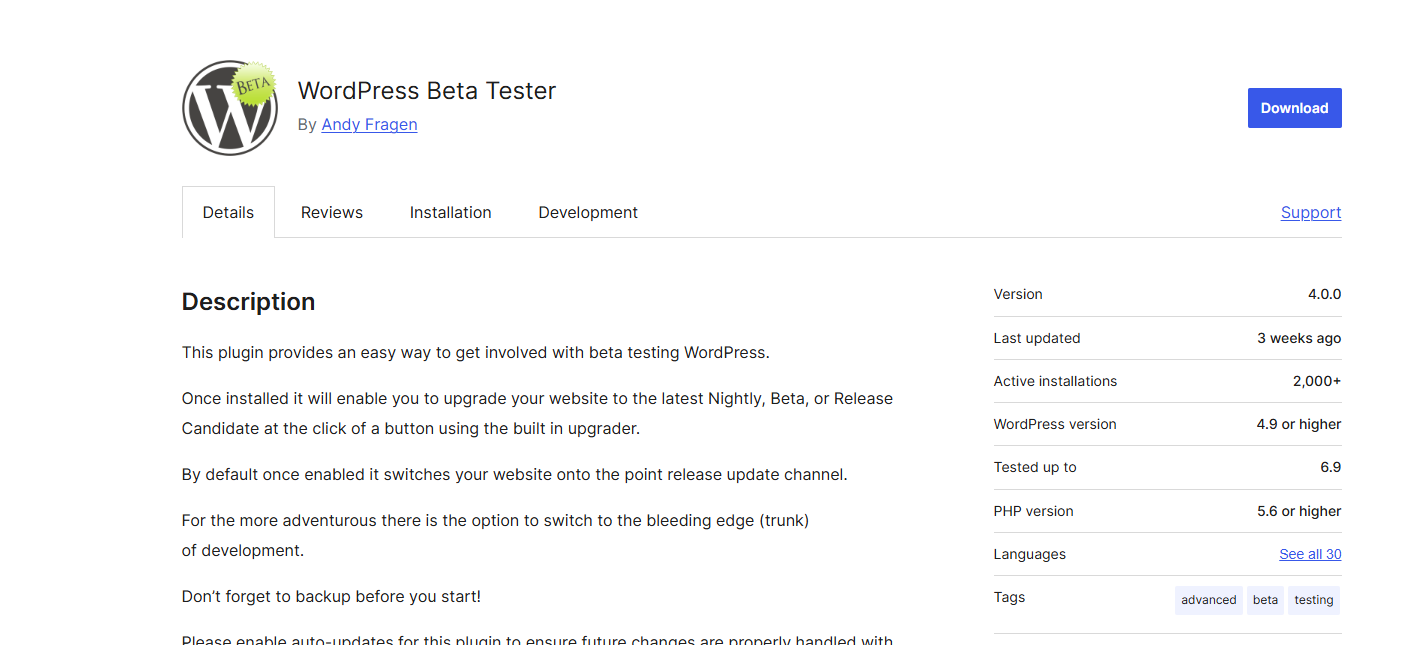Open the Support link
This screenshot has width=1427, height=645.
[1310, 212]
